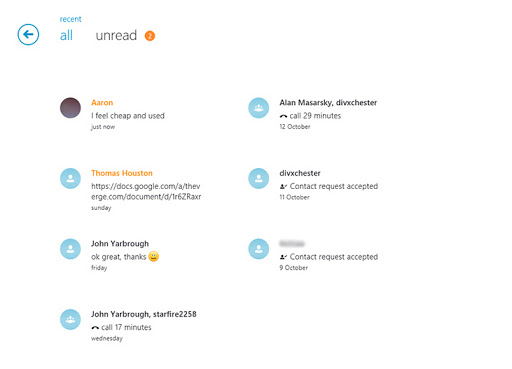Image resolution: width=512 pixels, height=369 pixels.
Task: Open the 'ok great, thanks' message from John Yarbrough
Action: click(x=119, y=257)
